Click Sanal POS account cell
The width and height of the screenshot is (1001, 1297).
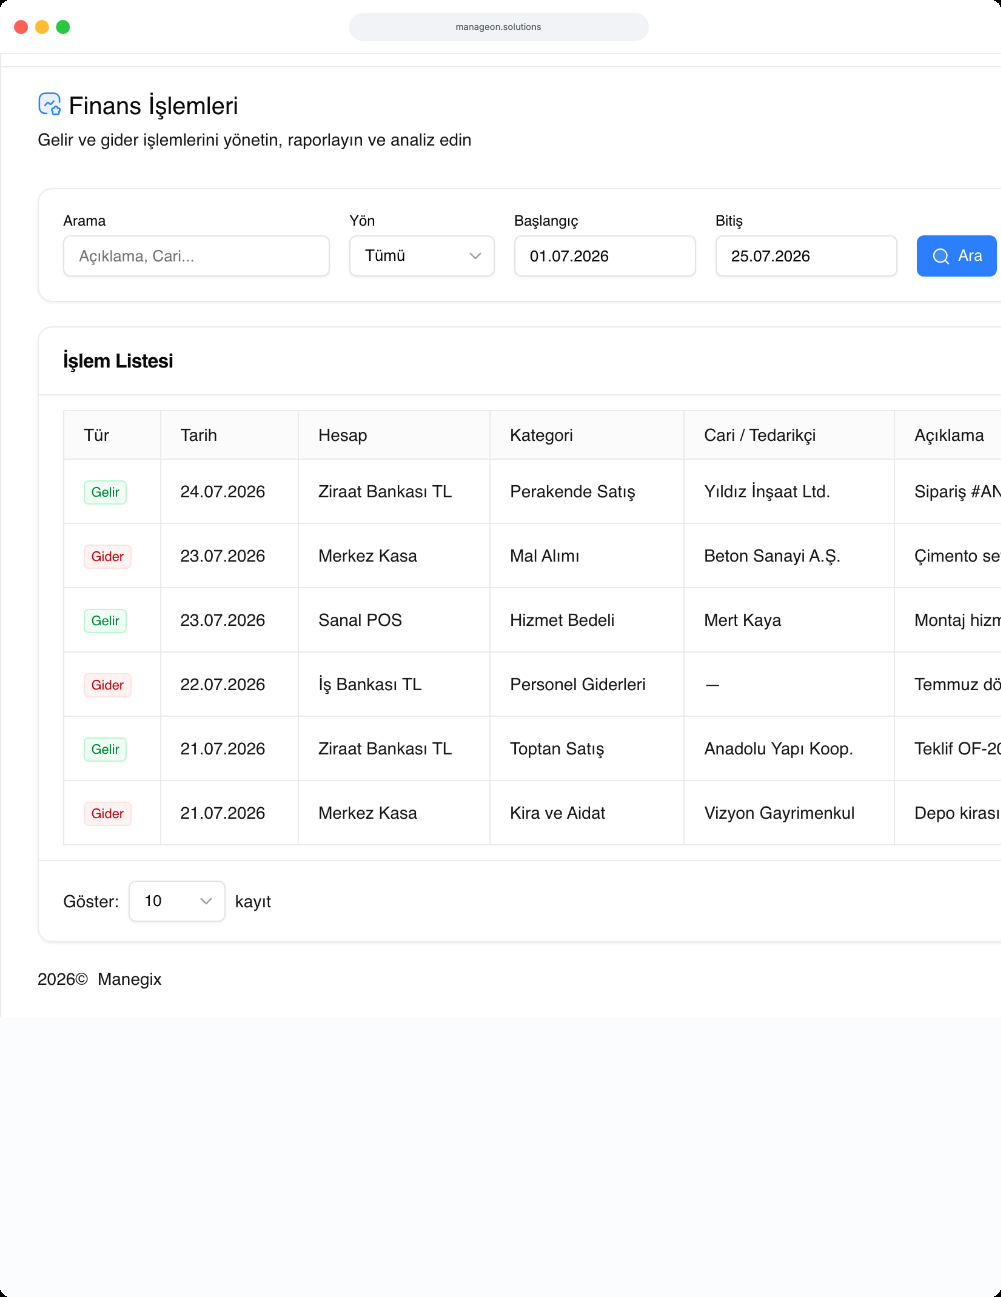click(394, 620)
